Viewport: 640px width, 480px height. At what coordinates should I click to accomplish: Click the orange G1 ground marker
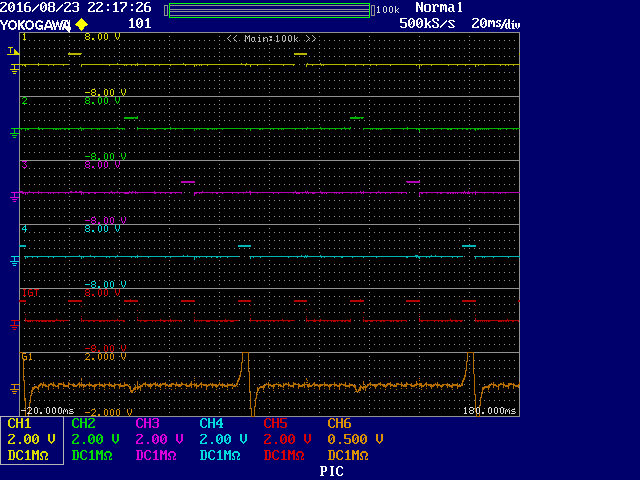(14, 389)
